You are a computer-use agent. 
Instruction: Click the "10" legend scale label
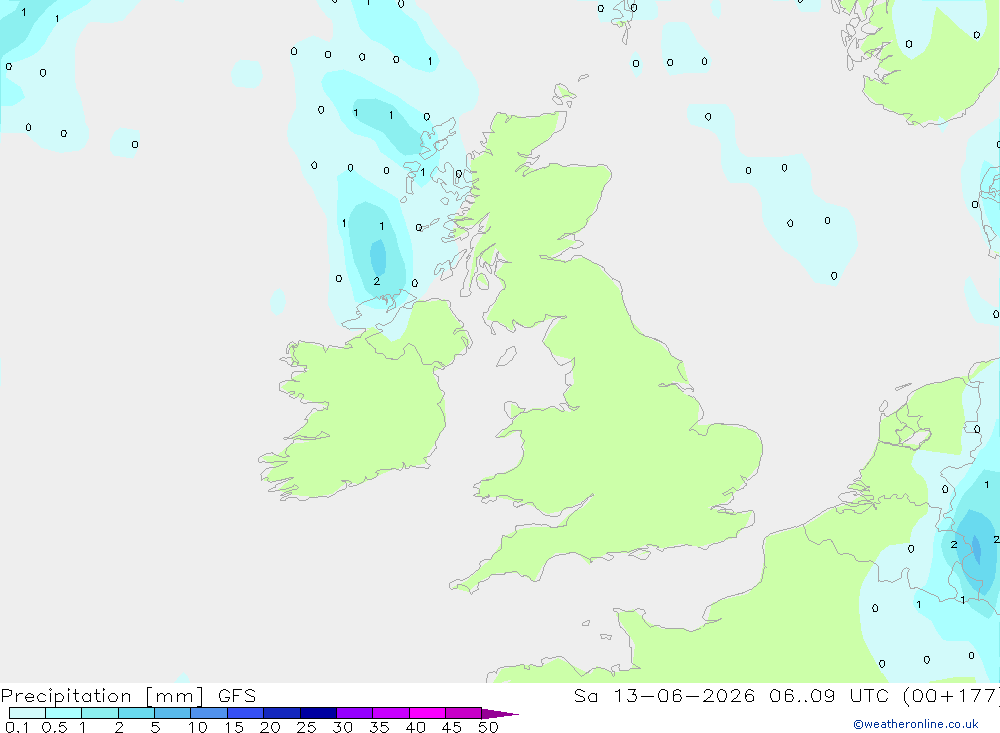point(198,727)
